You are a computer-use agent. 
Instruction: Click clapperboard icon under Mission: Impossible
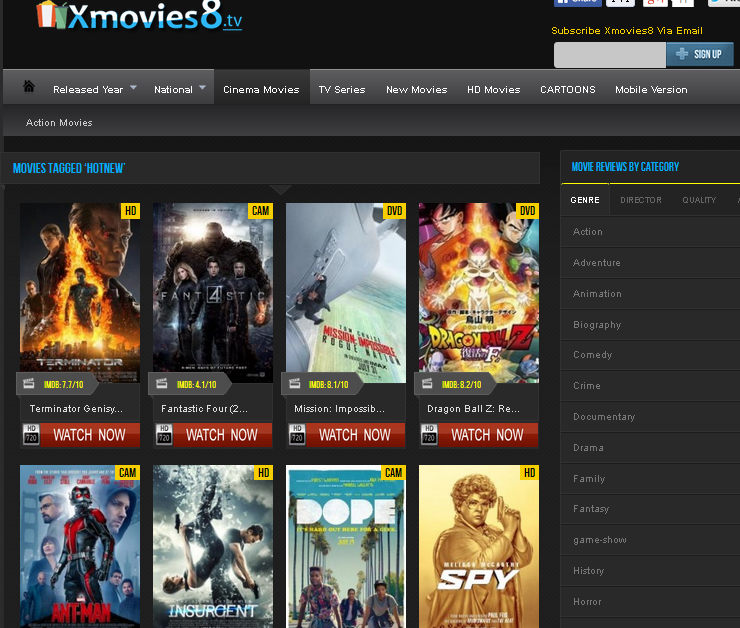click(x=295, y=384)
